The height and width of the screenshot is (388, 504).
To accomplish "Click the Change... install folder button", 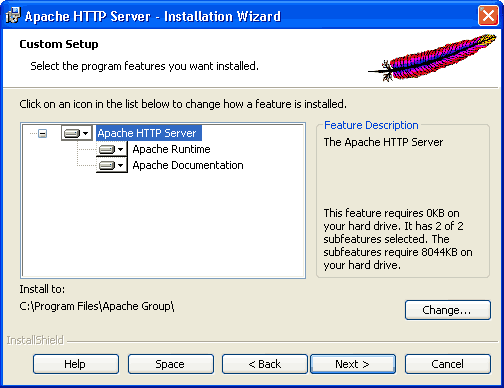I will (x=448, y=310).
